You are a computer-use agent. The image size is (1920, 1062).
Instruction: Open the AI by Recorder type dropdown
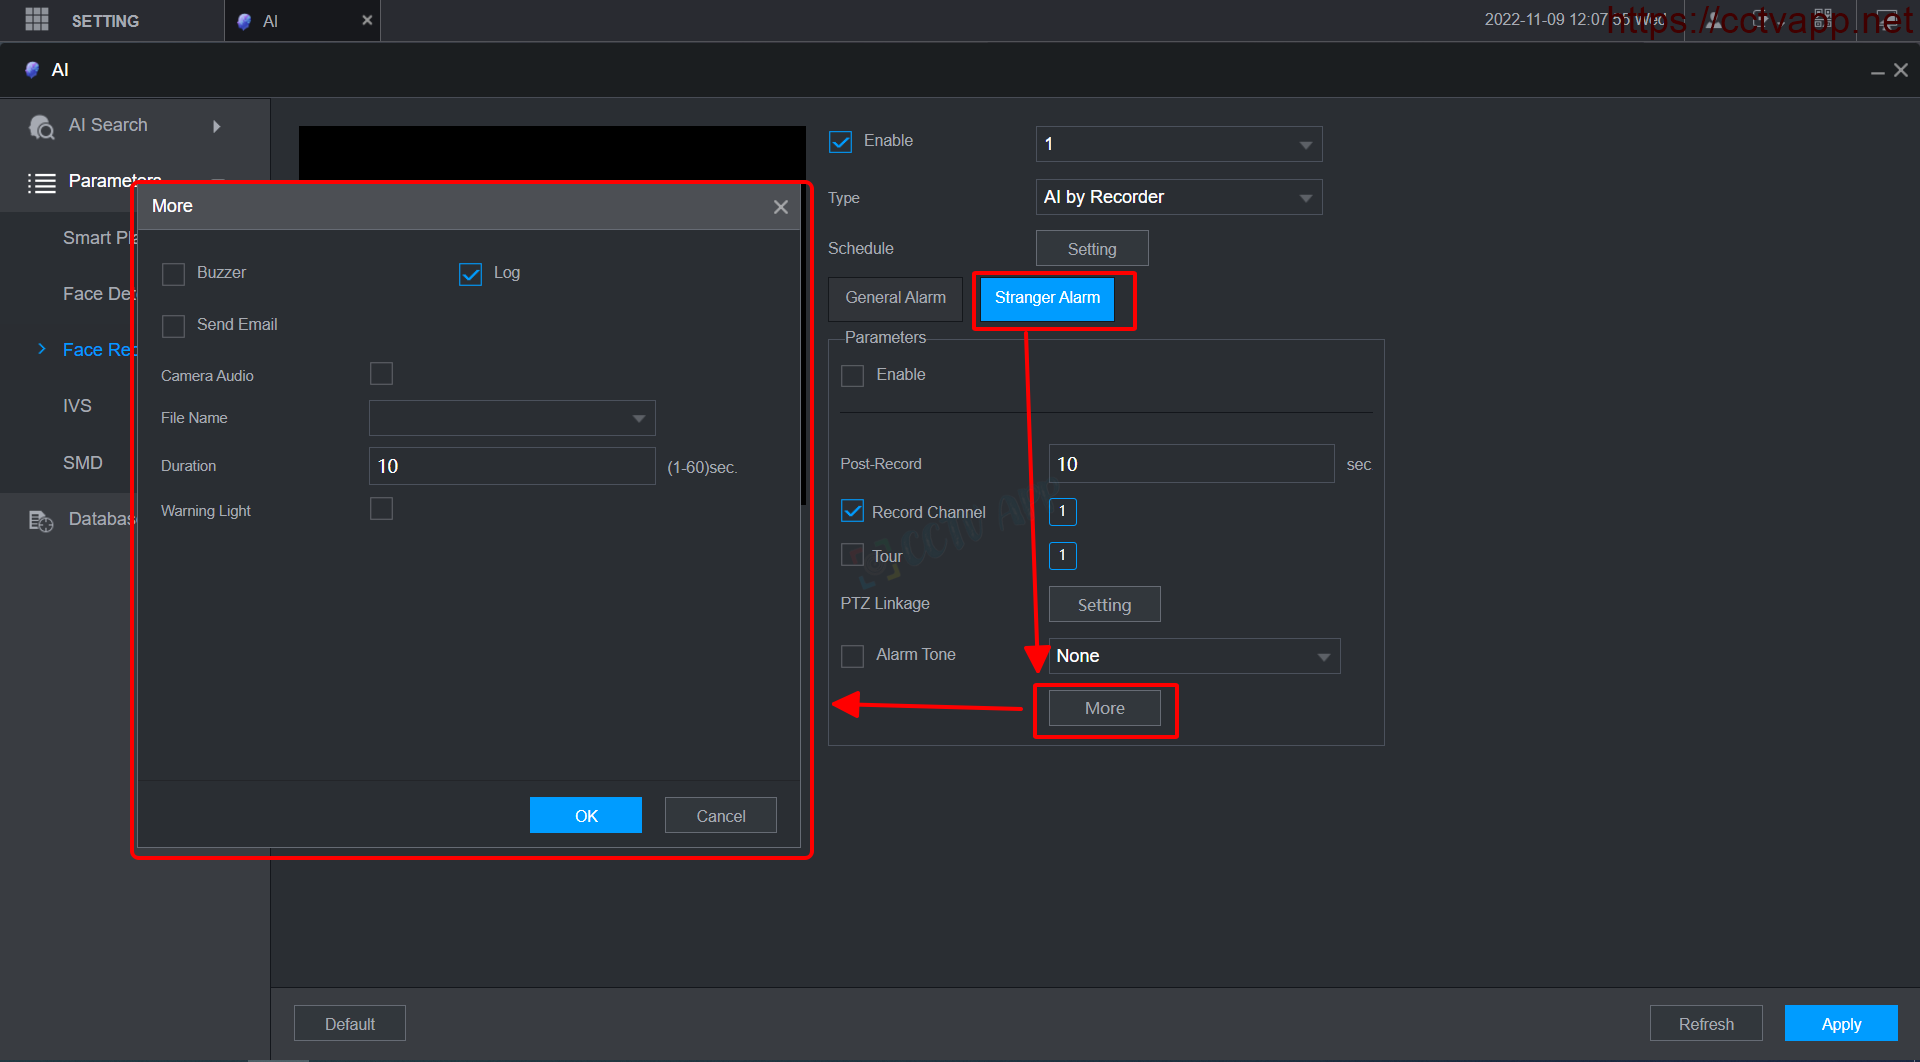click(x=1178, y=197)
